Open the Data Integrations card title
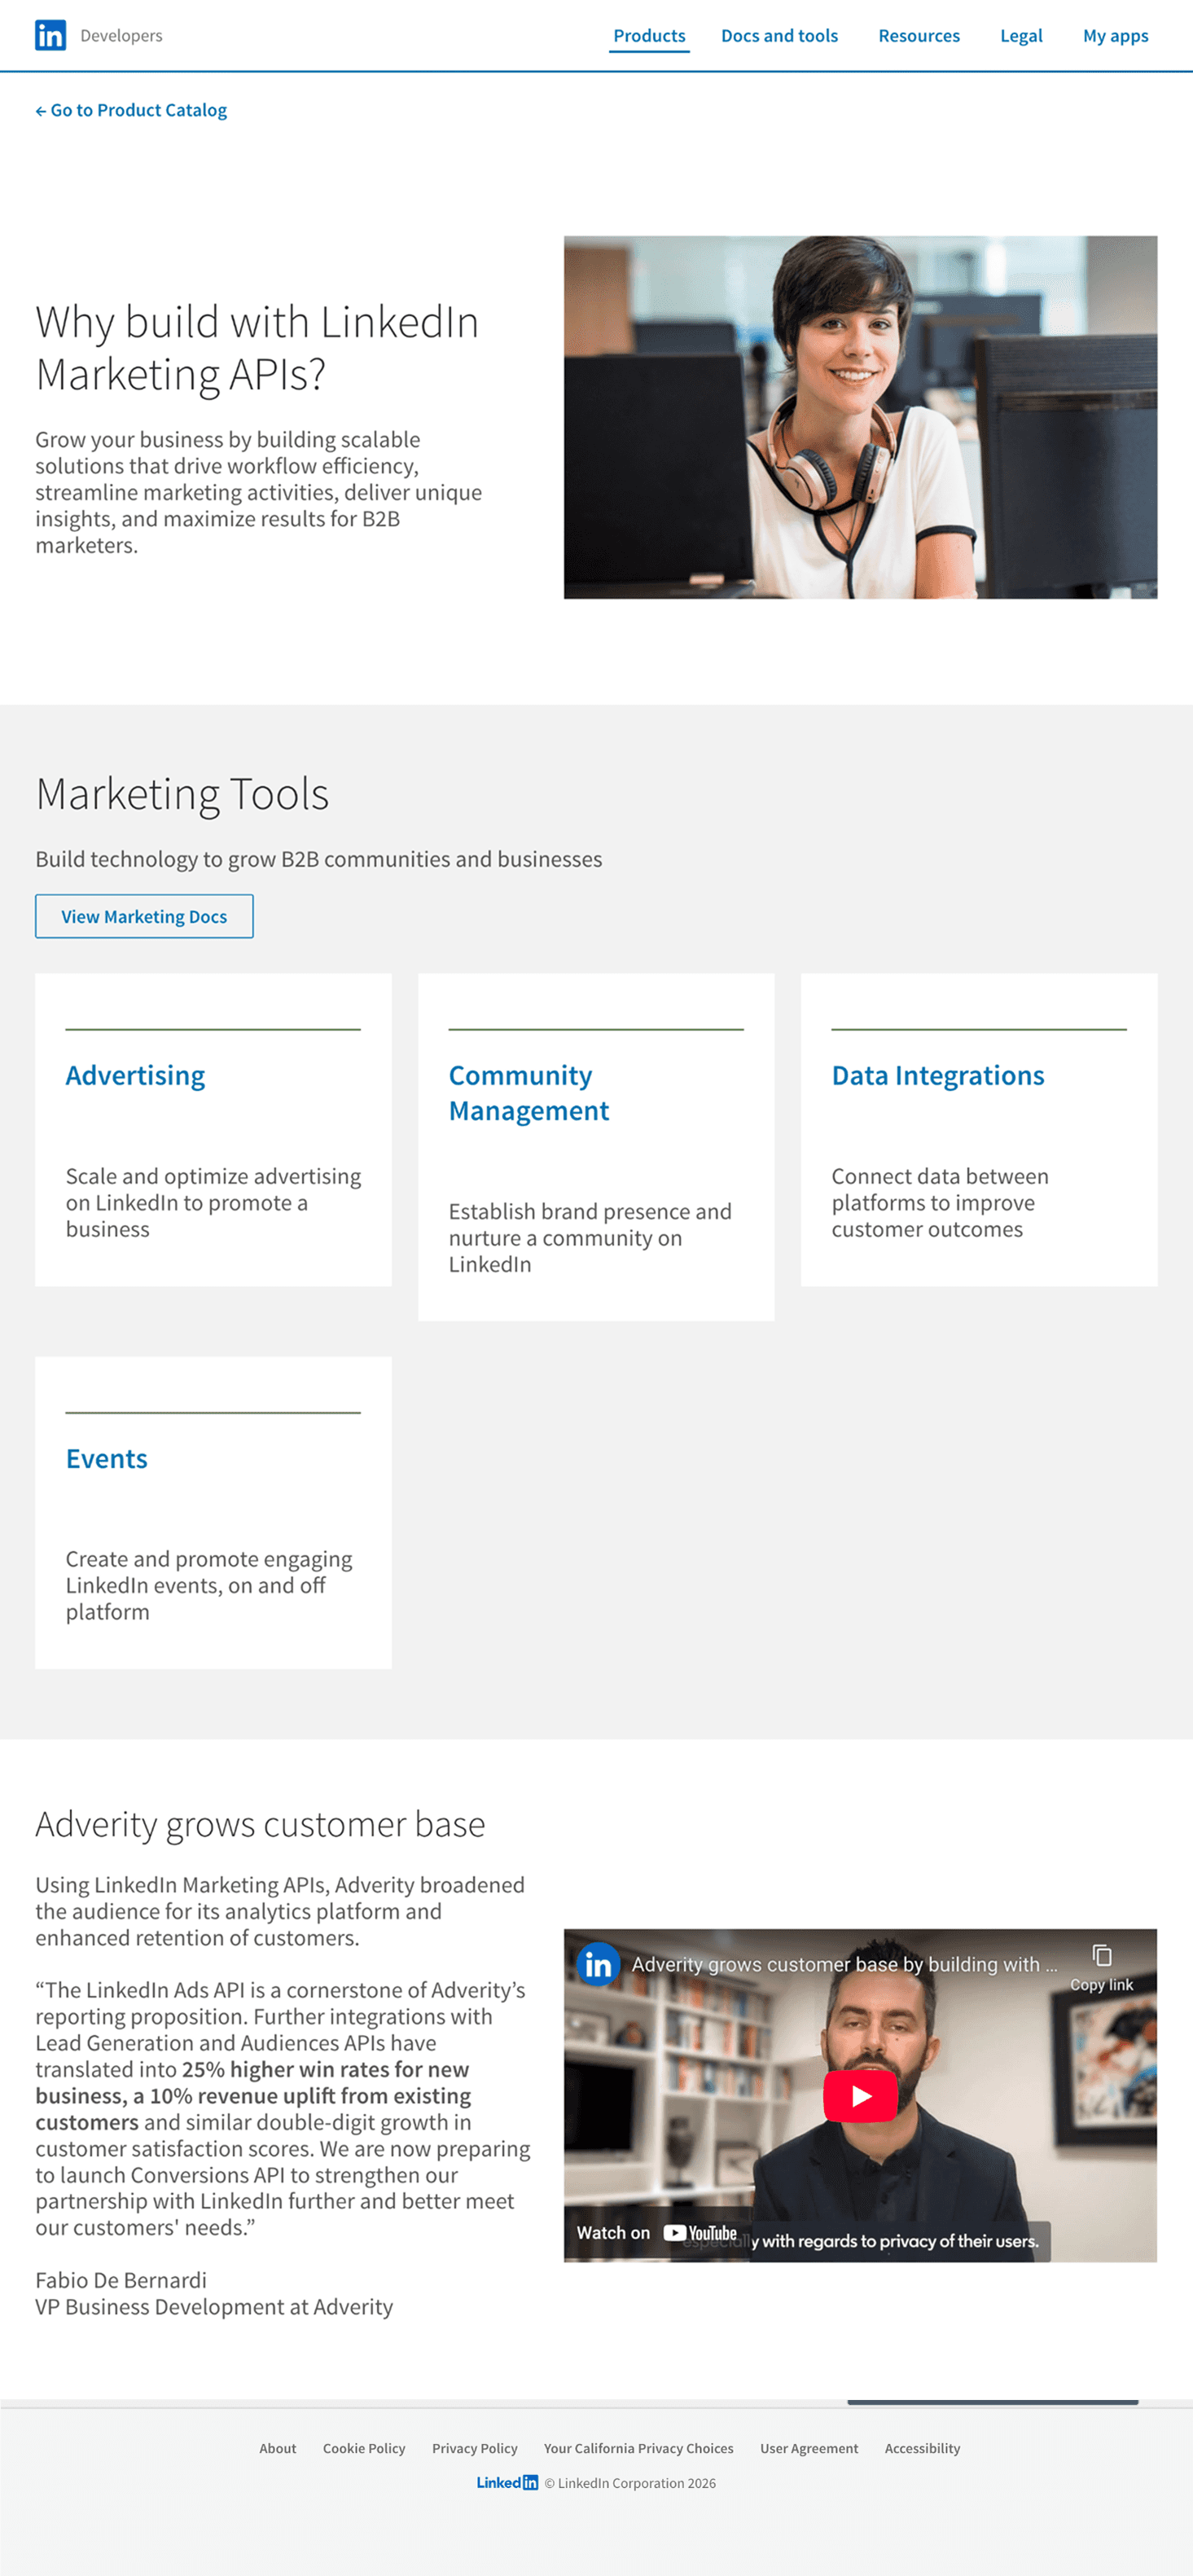 [937, 1075]
